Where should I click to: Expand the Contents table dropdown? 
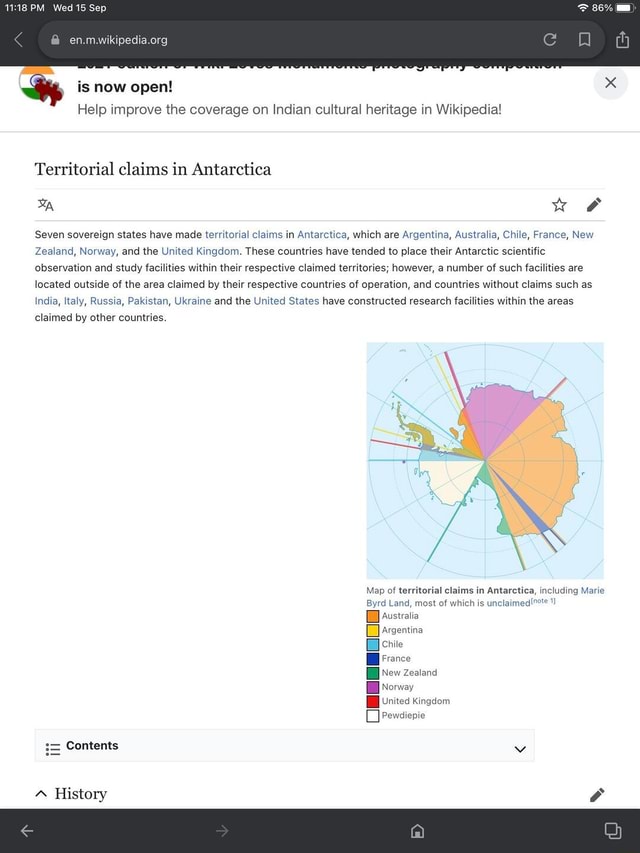click(x=519, y=748)
